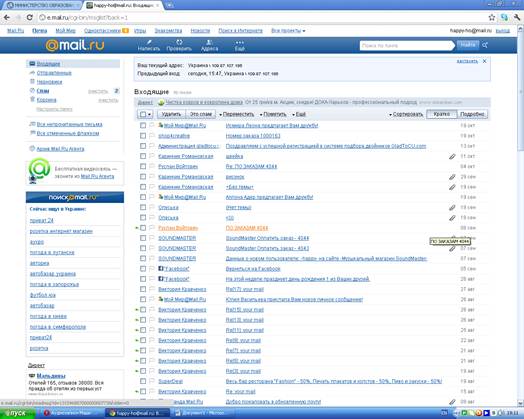This screenshot has width=524, height=419.
Task: Click flag icon for shop4creative message
Action: pyautogui.click(x=152, y=136)
